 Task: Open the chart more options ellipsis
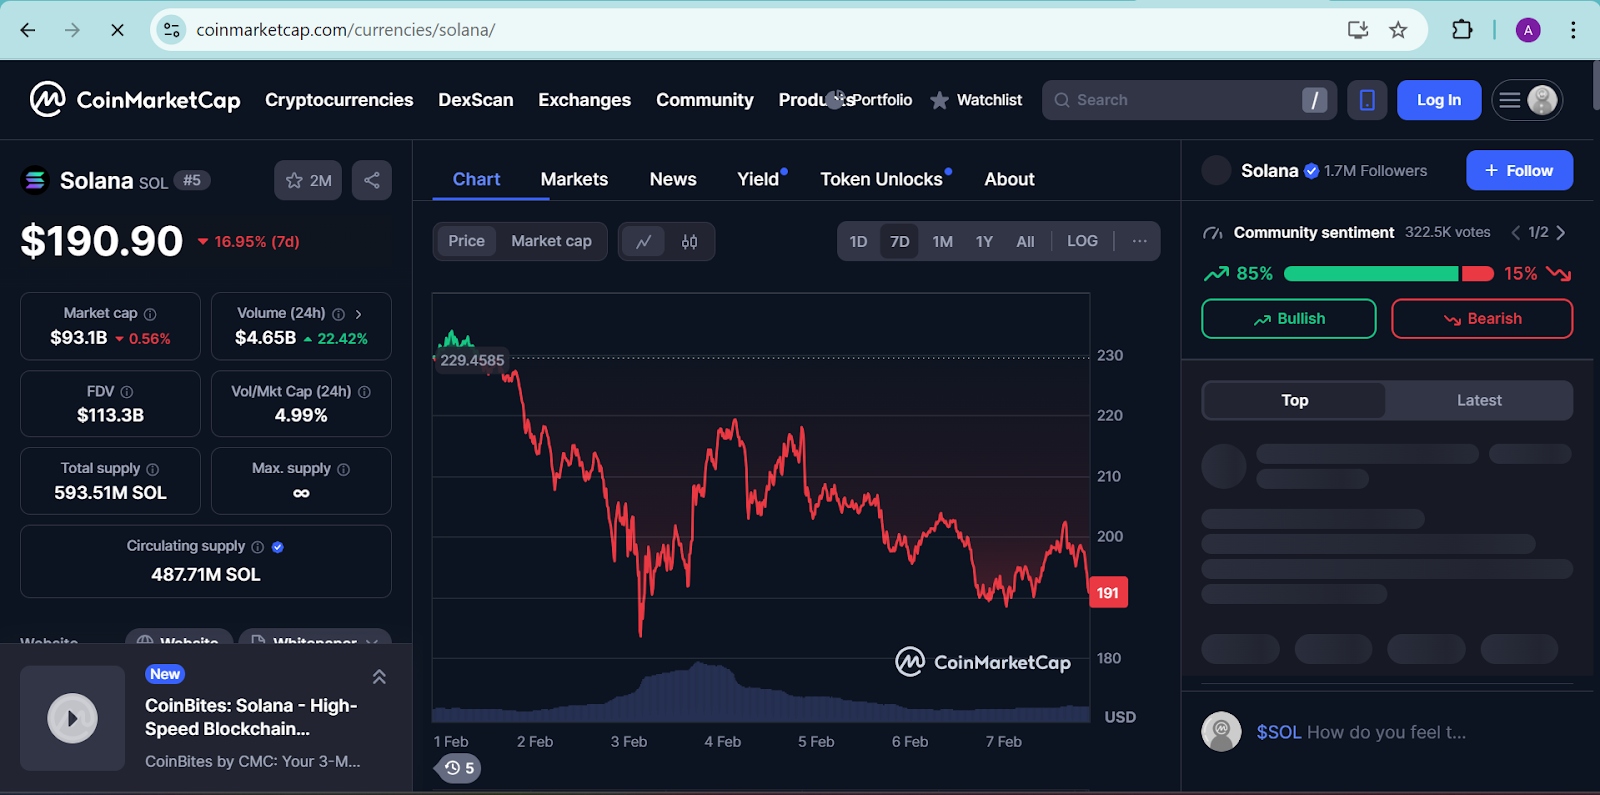tap(1139, 241)
